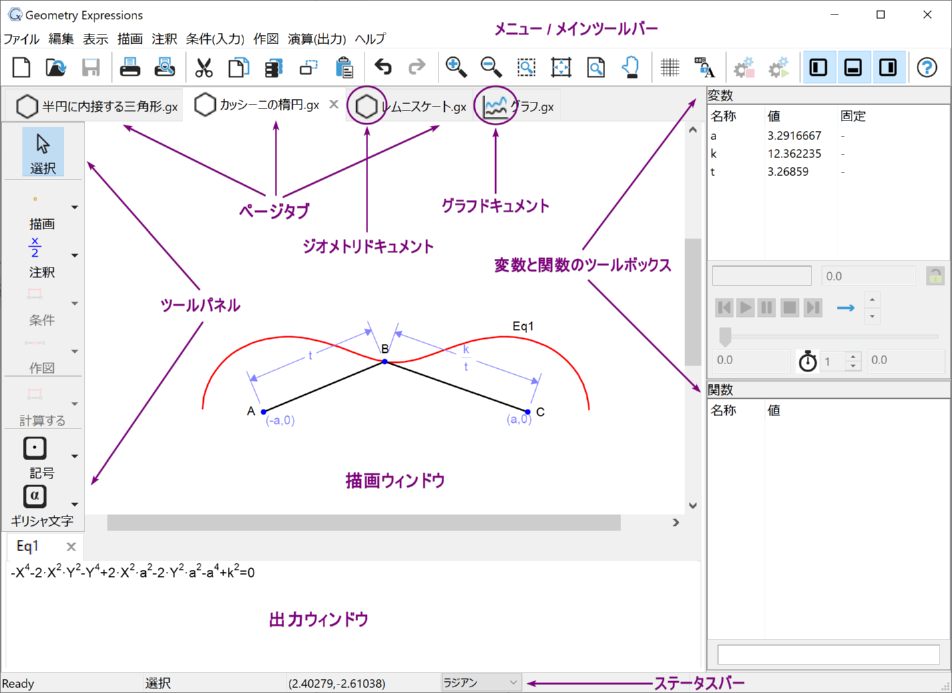
Task: Select the 選択 arrow tool
Action: point(43,151)
